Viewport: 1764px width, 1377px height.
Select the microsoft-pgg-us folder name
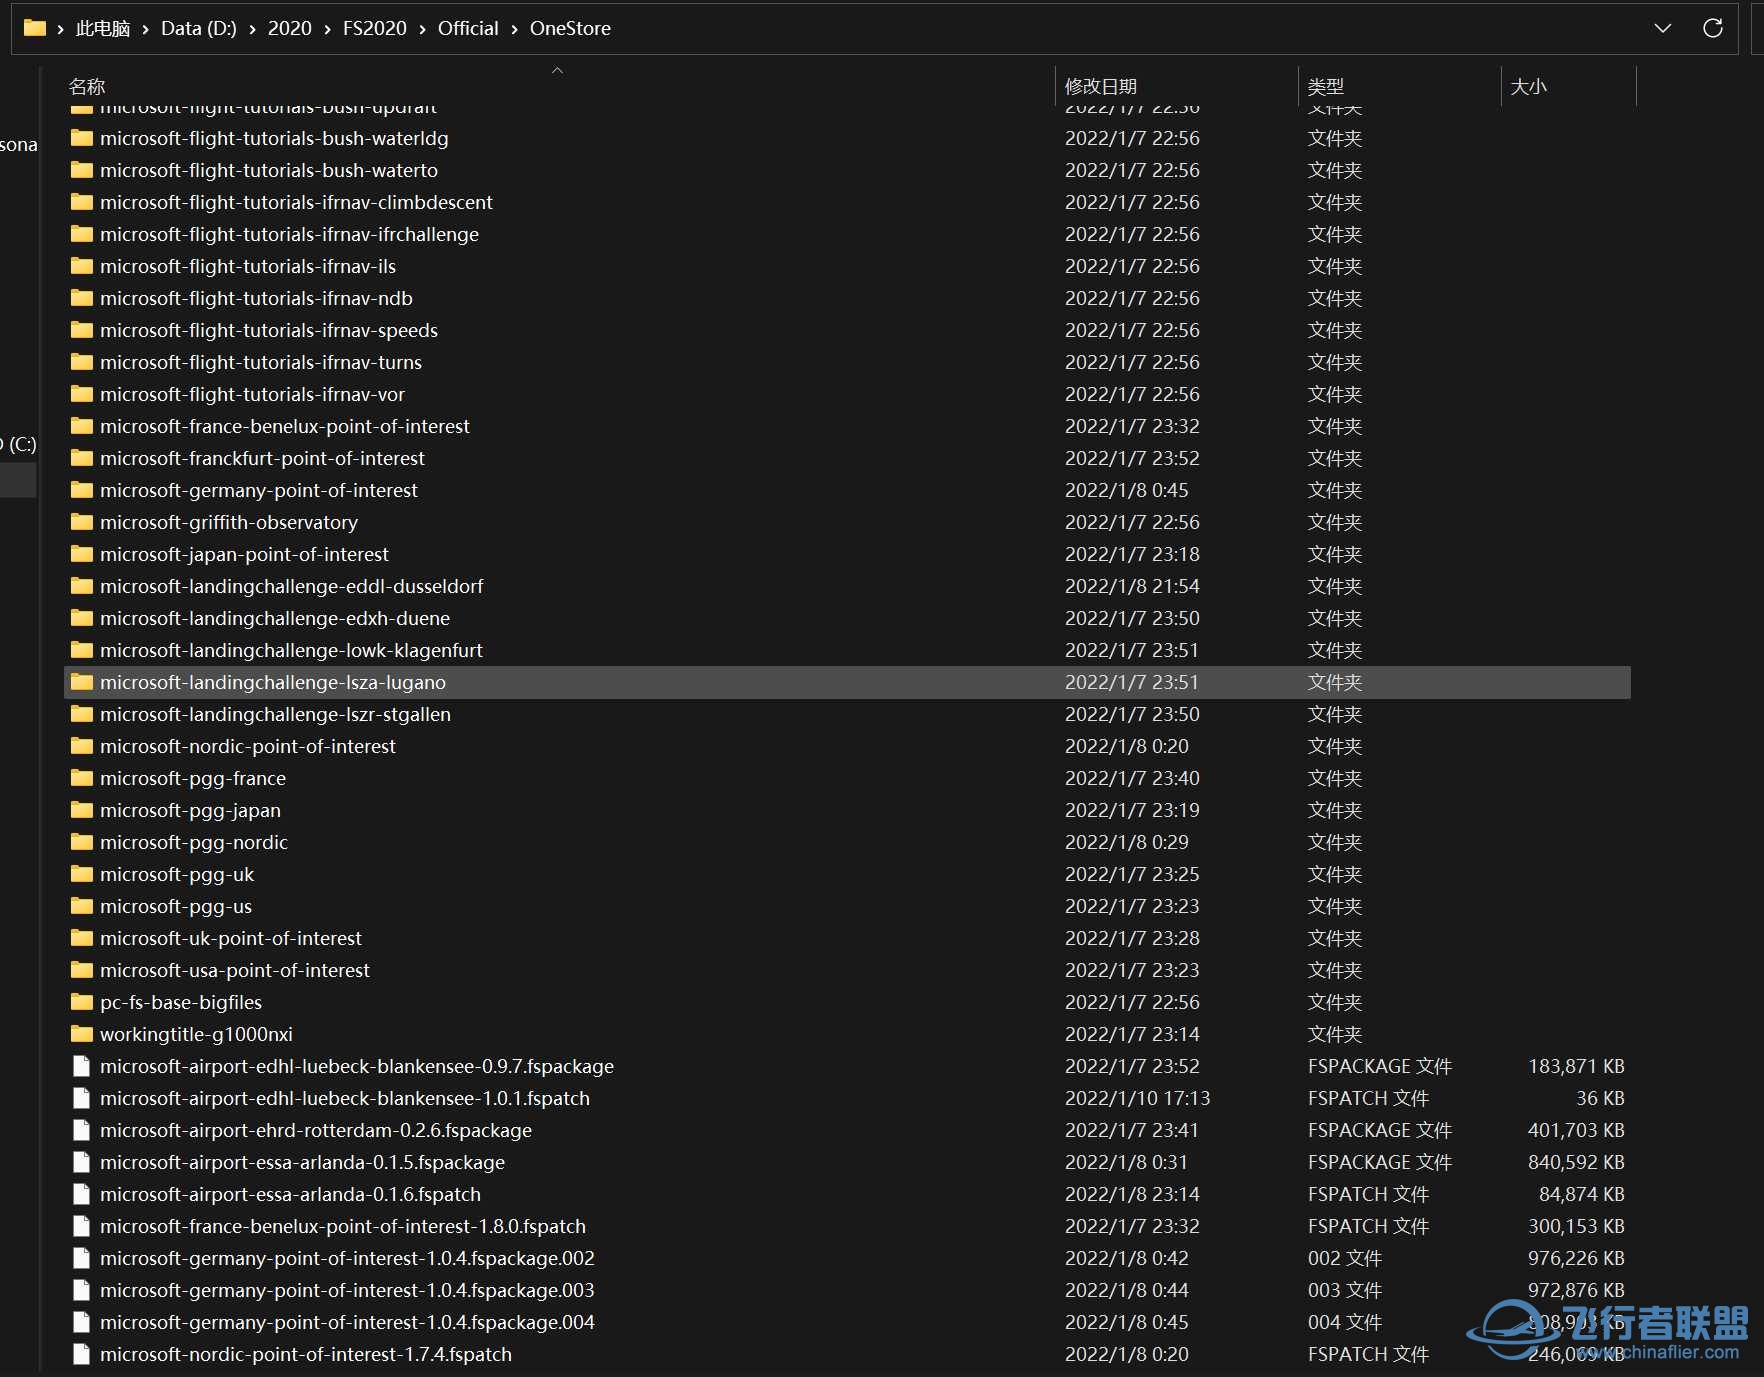(x=176, y=906)
